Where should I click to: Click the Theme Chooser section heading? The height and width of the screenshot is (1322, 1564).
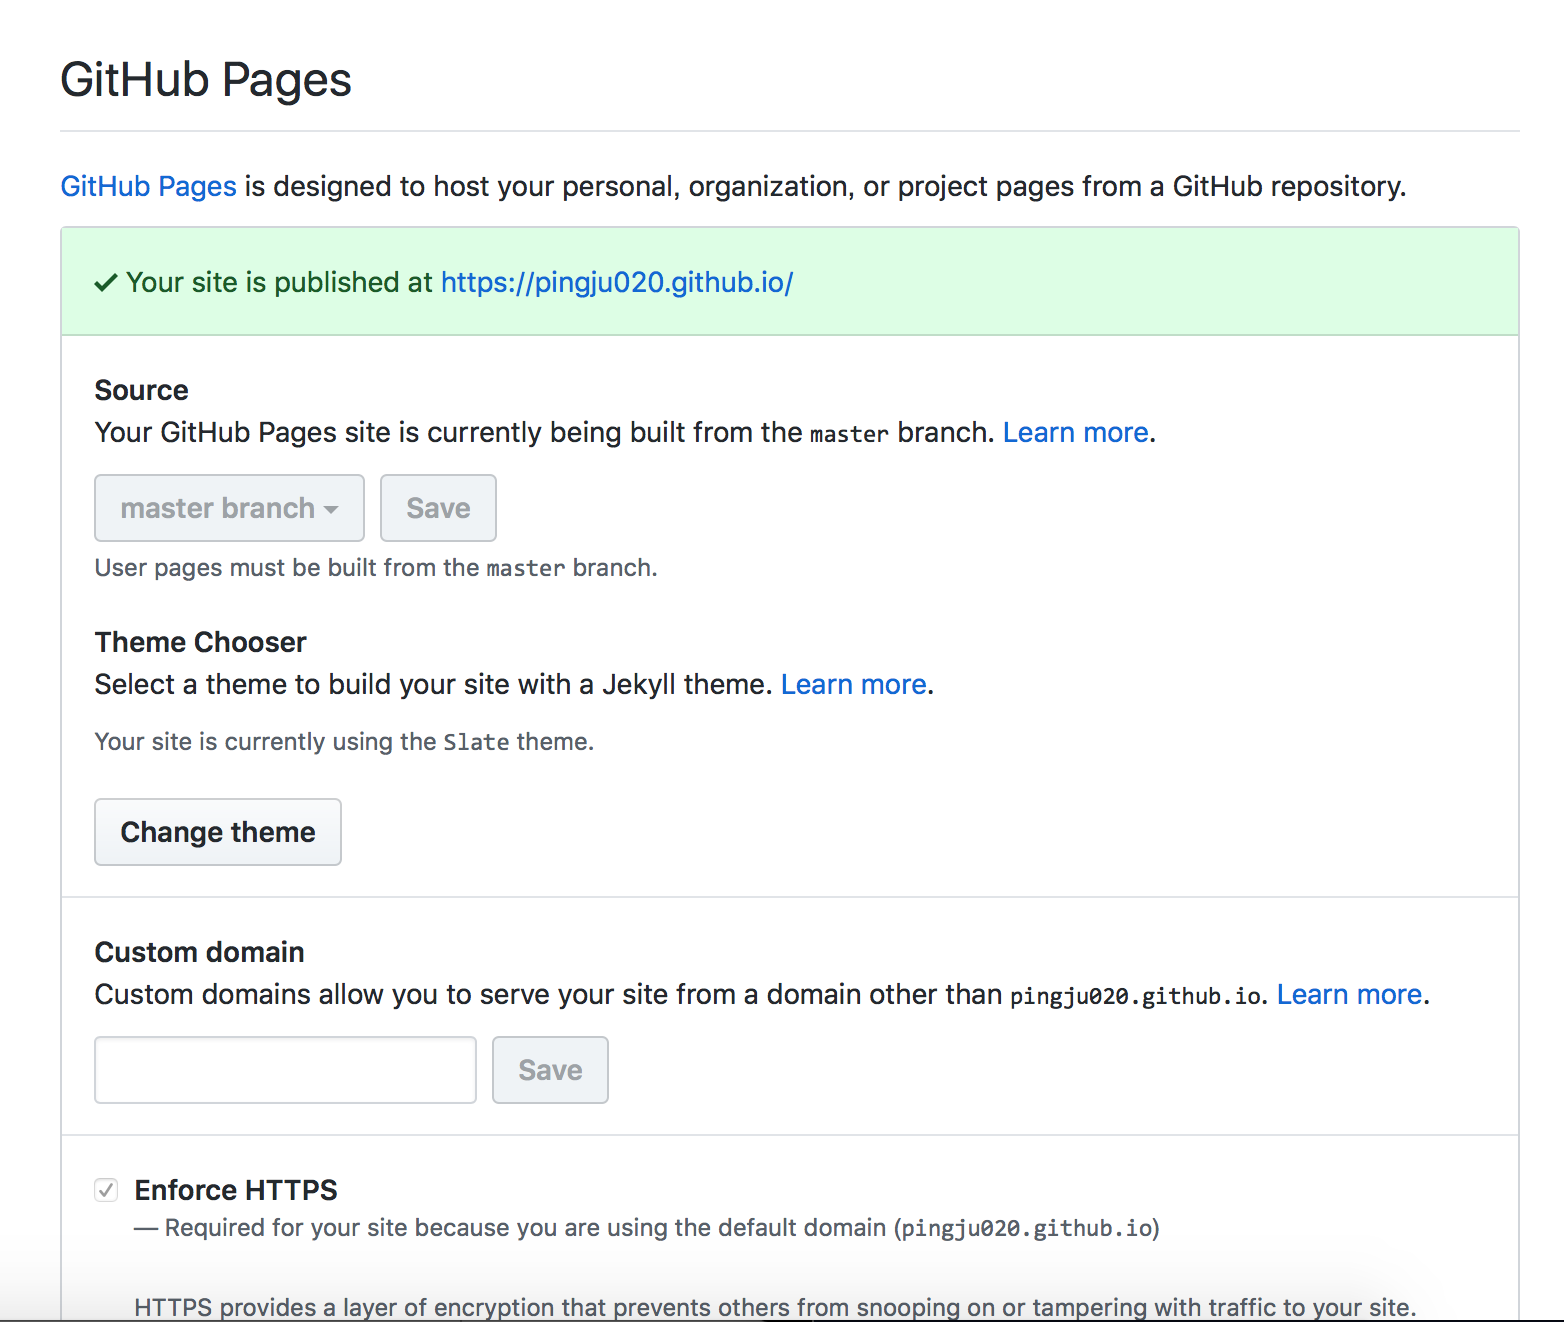[200, 642]
